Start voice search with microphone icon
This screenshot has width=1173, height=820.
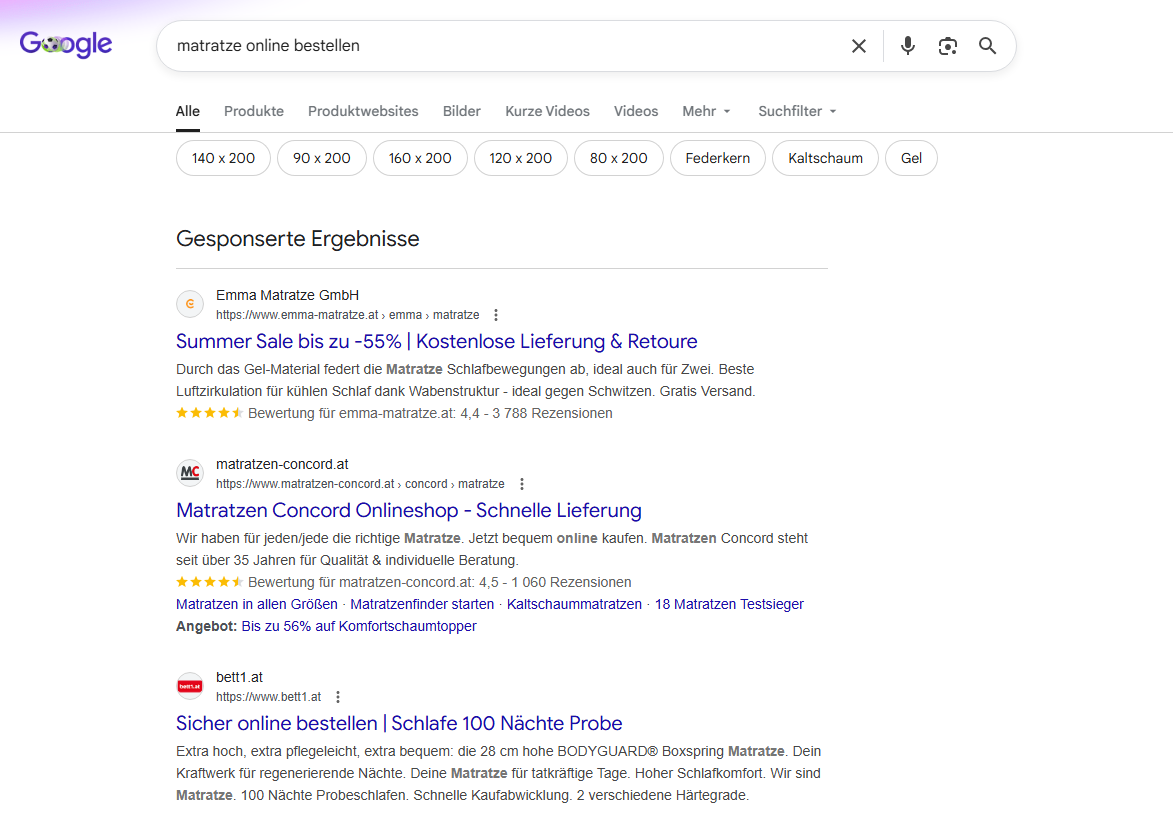click(907, 46)
